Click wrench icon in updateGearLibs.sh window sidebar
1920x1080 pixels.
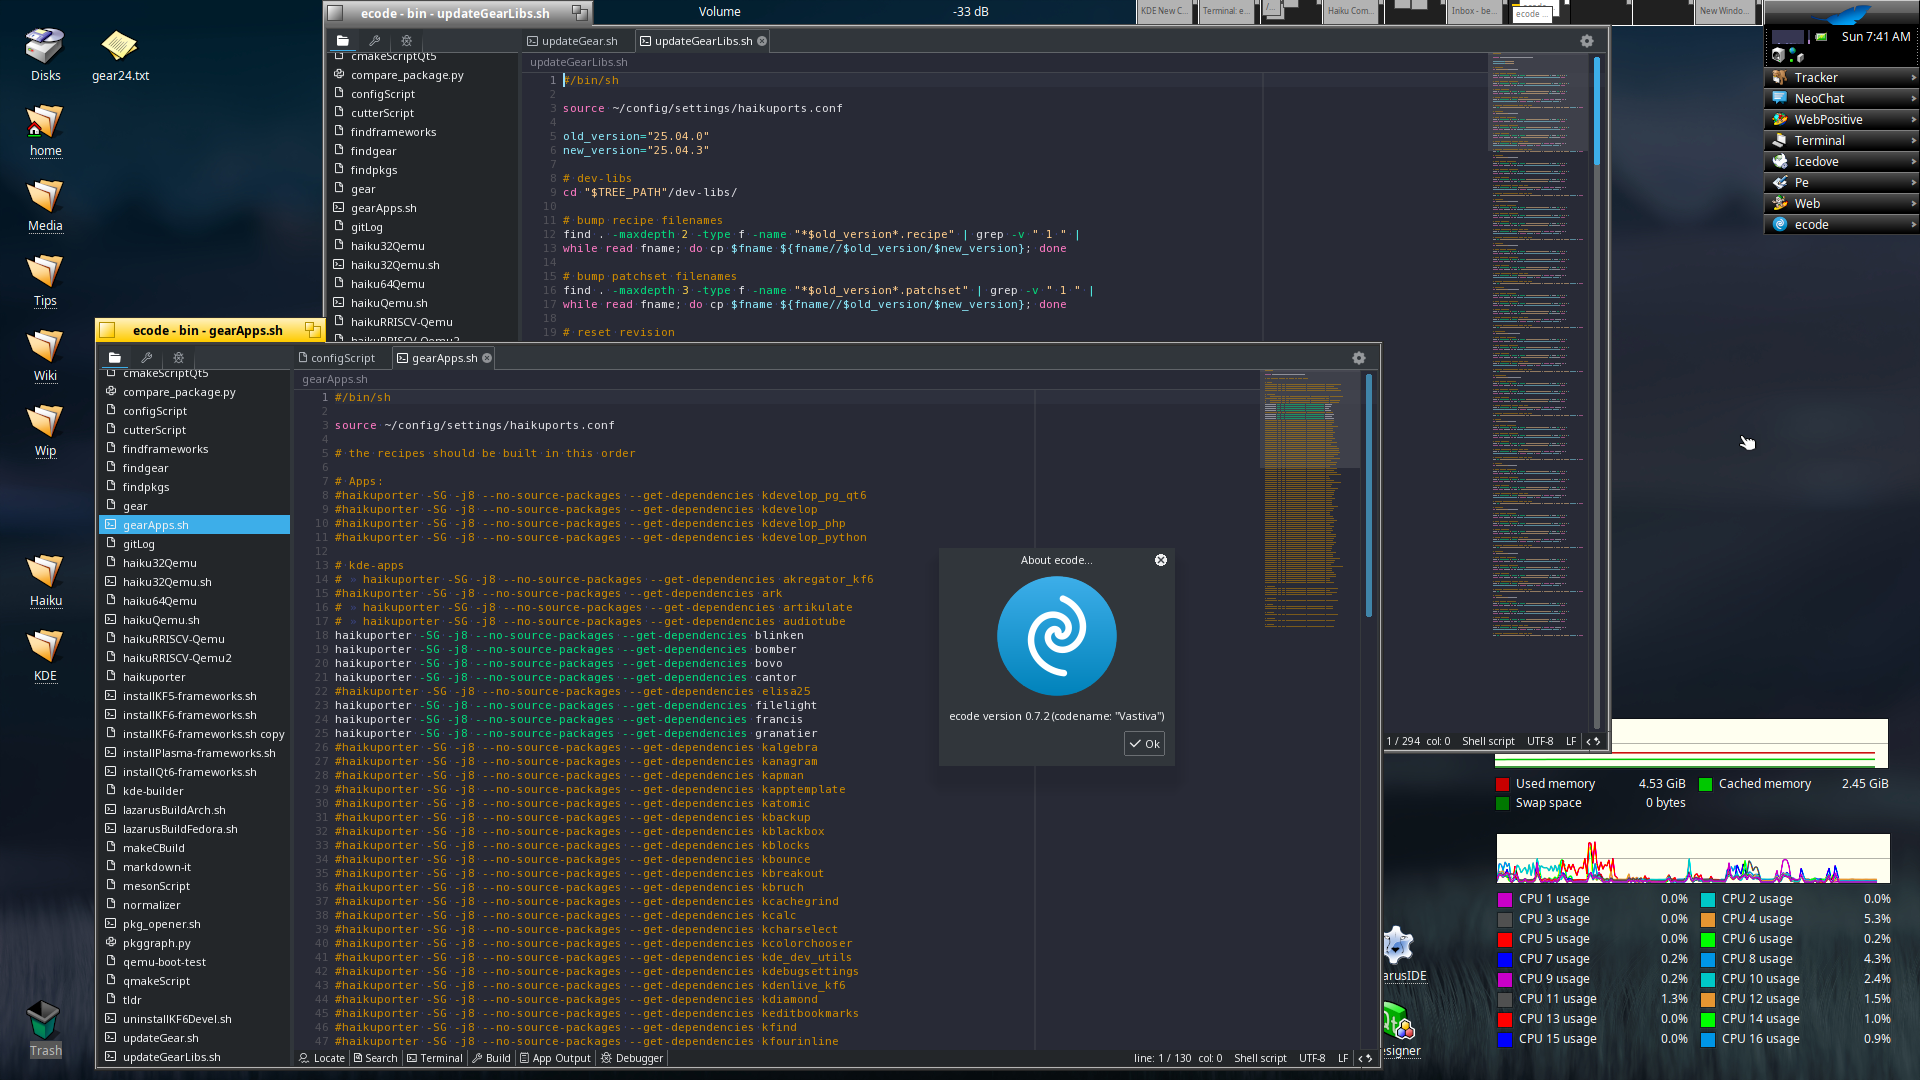[x=375, y=41]
